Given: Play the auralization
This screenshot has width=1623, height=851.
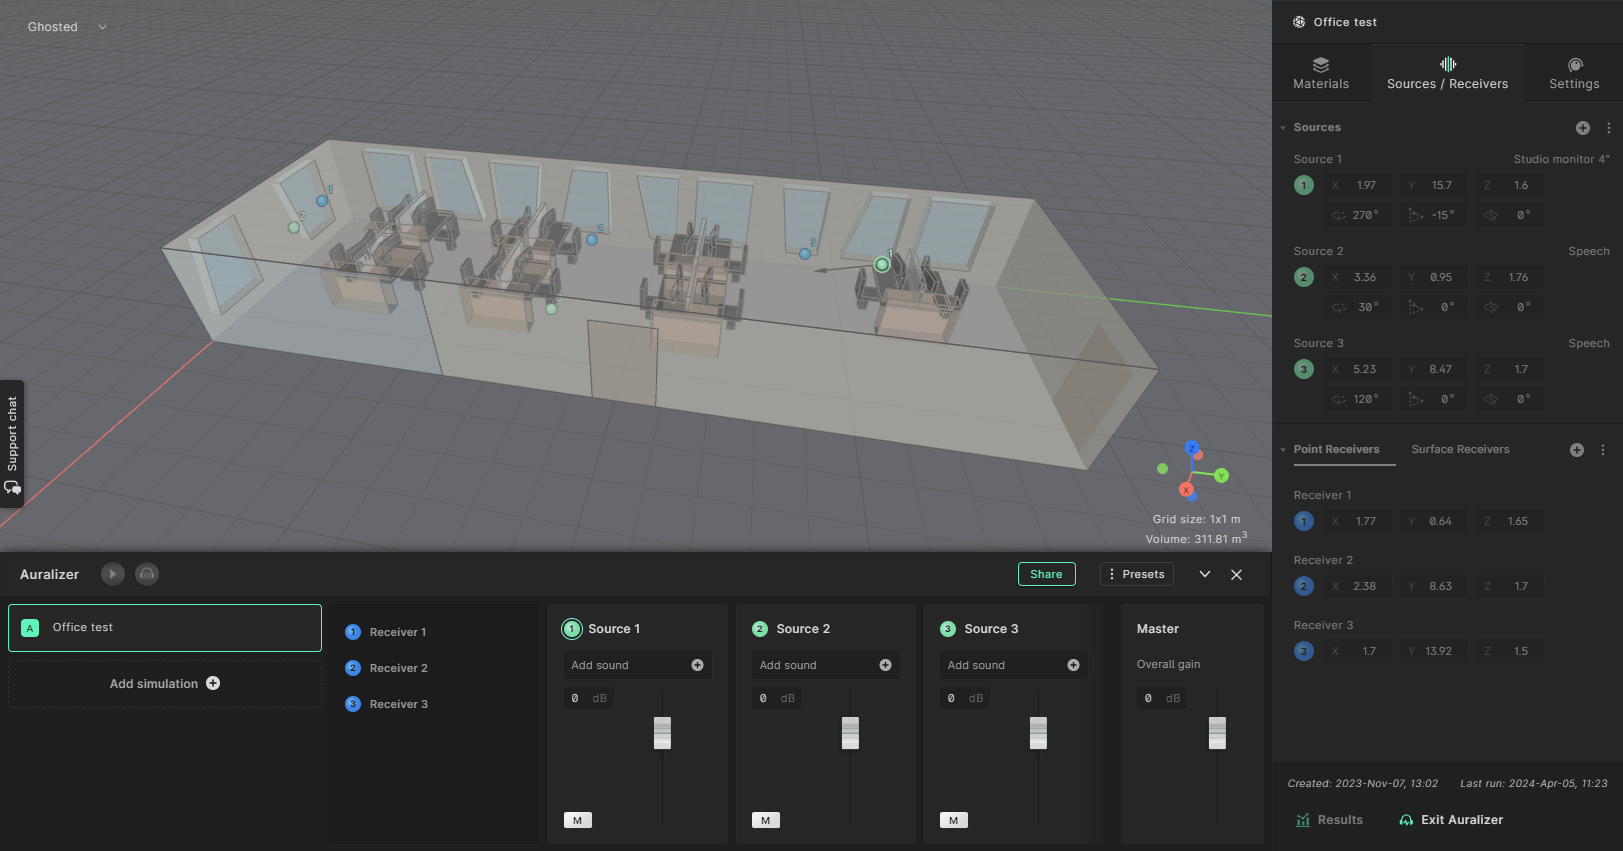Looking at the screenshot, I should click(113, 574).
